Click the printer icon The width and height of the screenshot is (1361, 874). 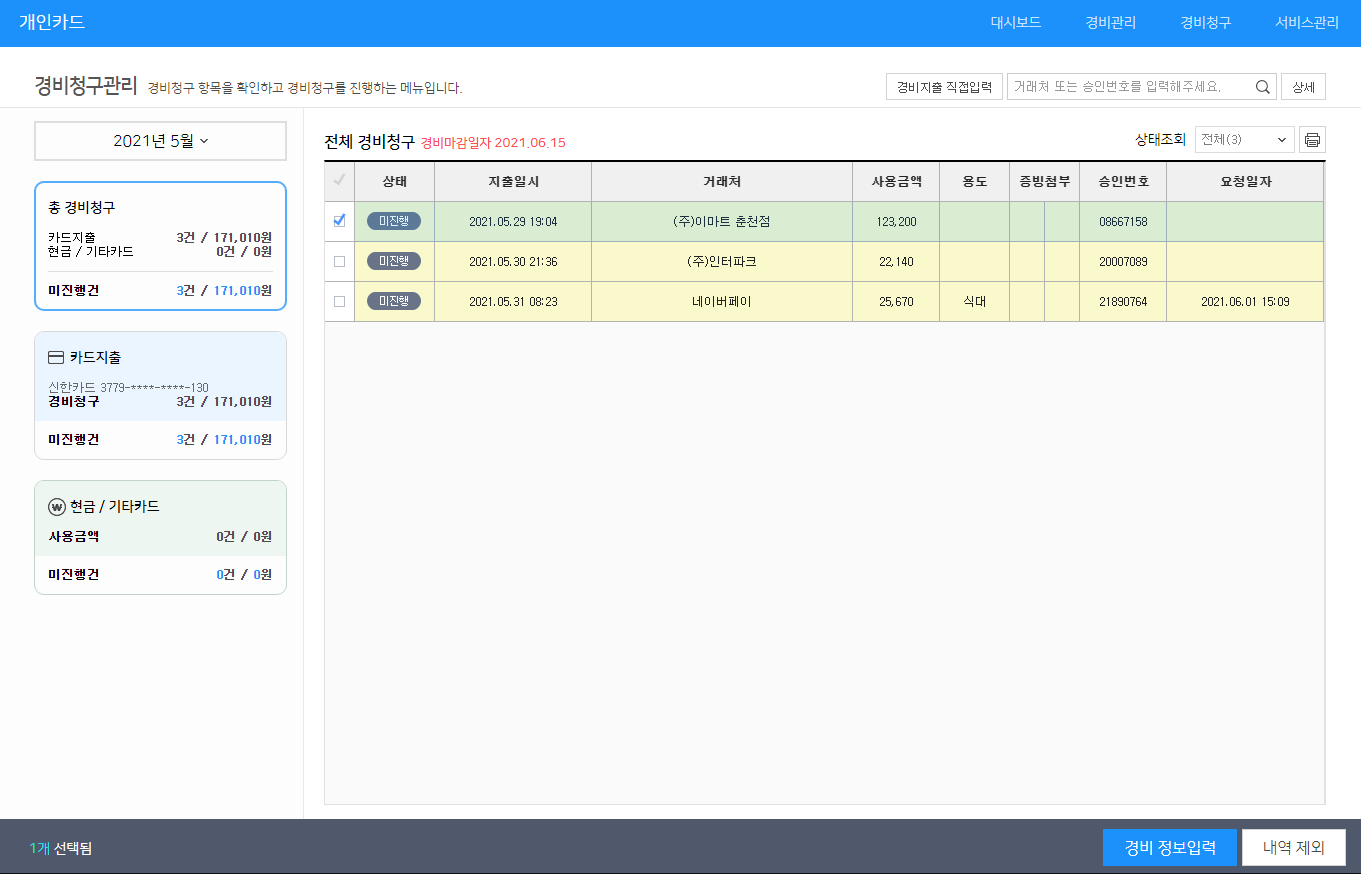1312,140
